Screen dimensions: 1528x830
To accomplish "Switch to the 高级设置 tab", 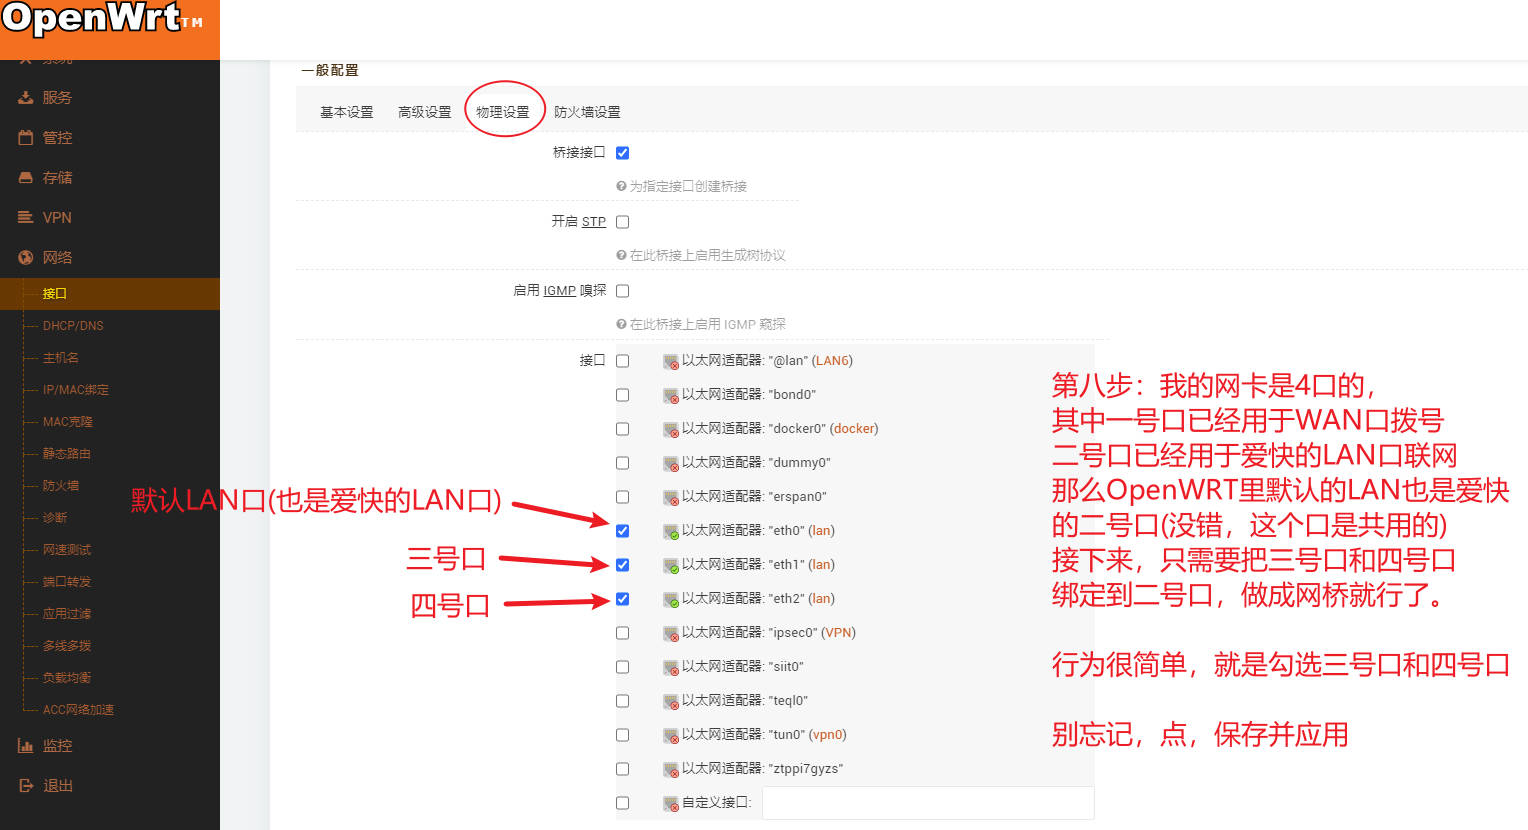I will point(424,112).
